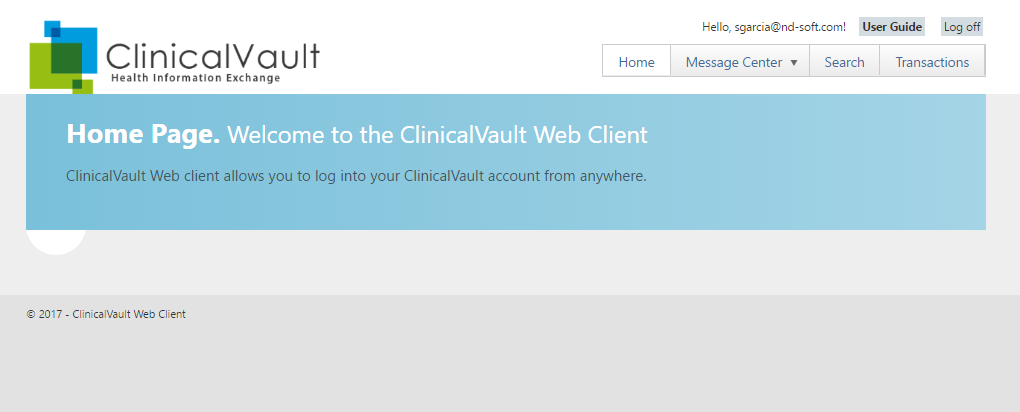This screenshot has height=412, width=1020.
Task: Click the ClinicalVault wordmark text
Action: pos(212,56)
